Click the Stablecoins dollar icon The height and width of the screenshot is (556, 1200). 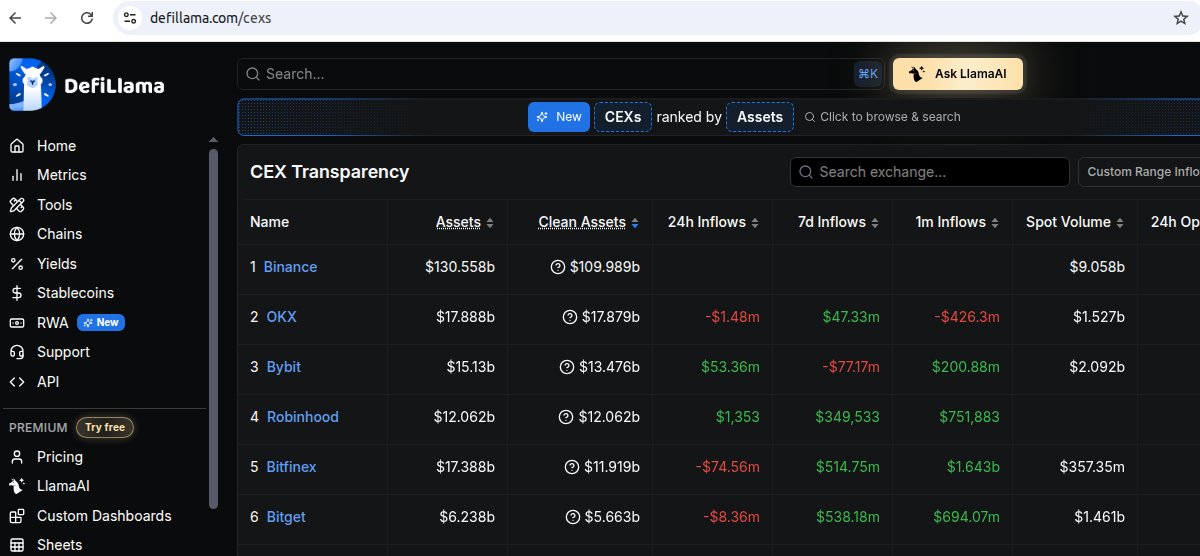click(17, 293)
